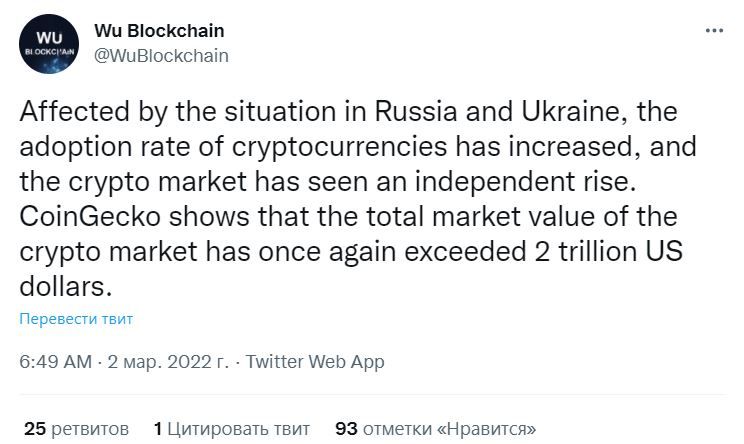Image resolution: width=744 pixels, height=444 pixels.
Task: Click the quote tweet count number 1
Action: tap(158, 429)
